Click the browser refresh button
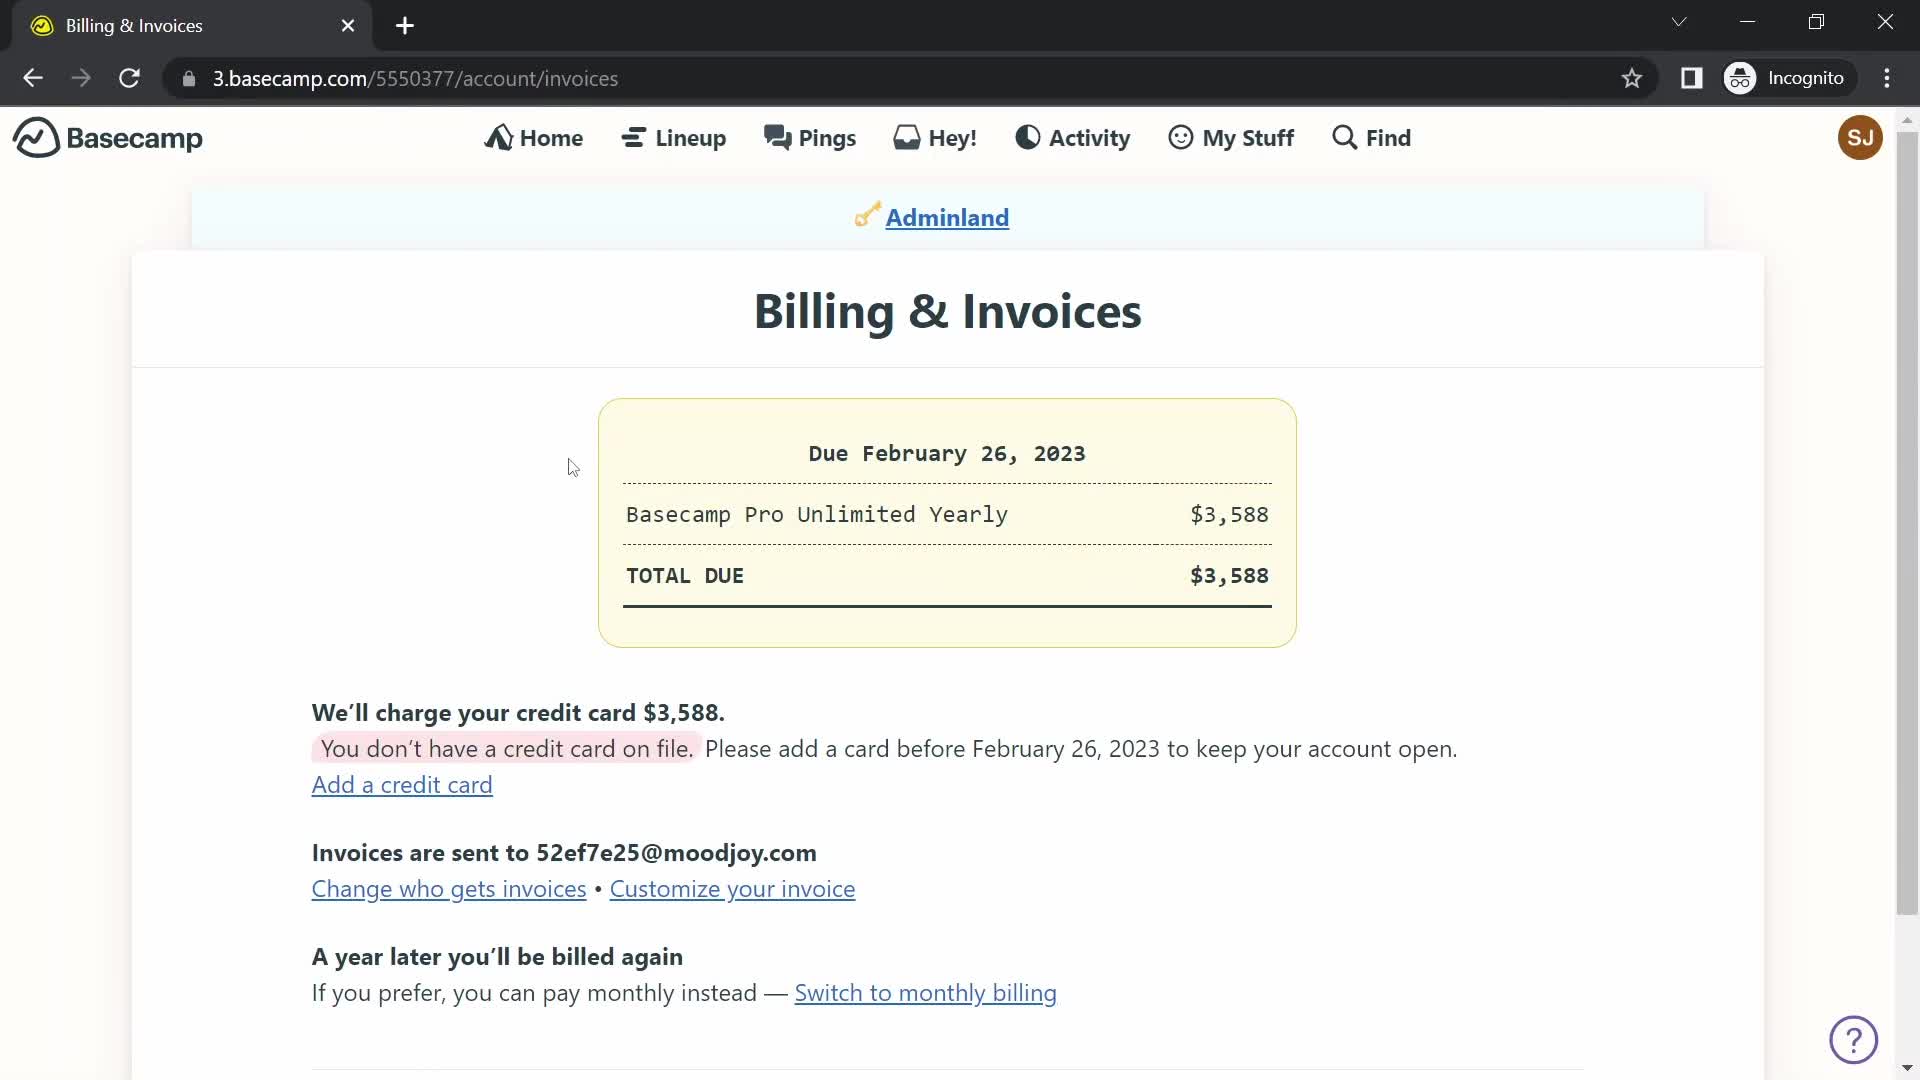Screen dimensions: 1920x1080 [129, 79]
